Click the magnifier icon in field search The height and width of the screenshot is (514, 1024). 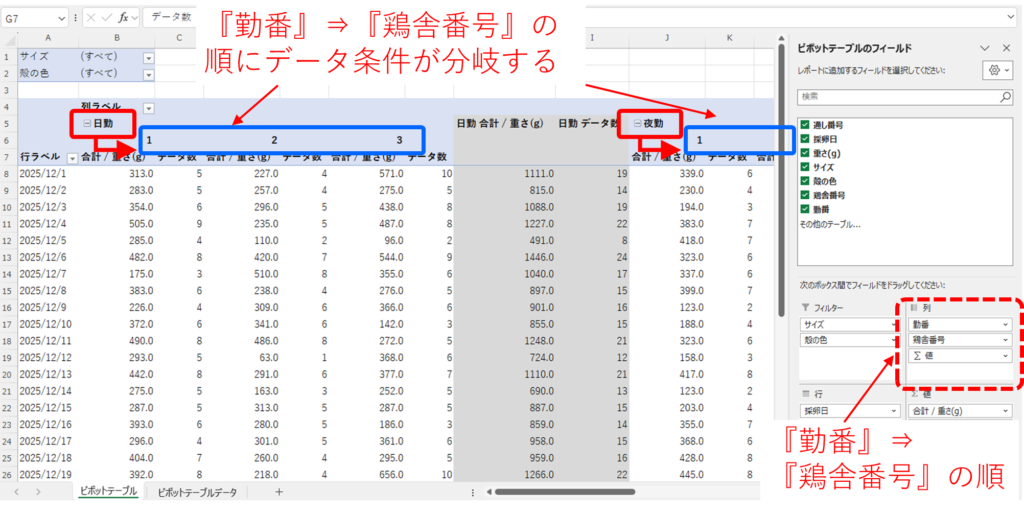[x=1005, y=97]
